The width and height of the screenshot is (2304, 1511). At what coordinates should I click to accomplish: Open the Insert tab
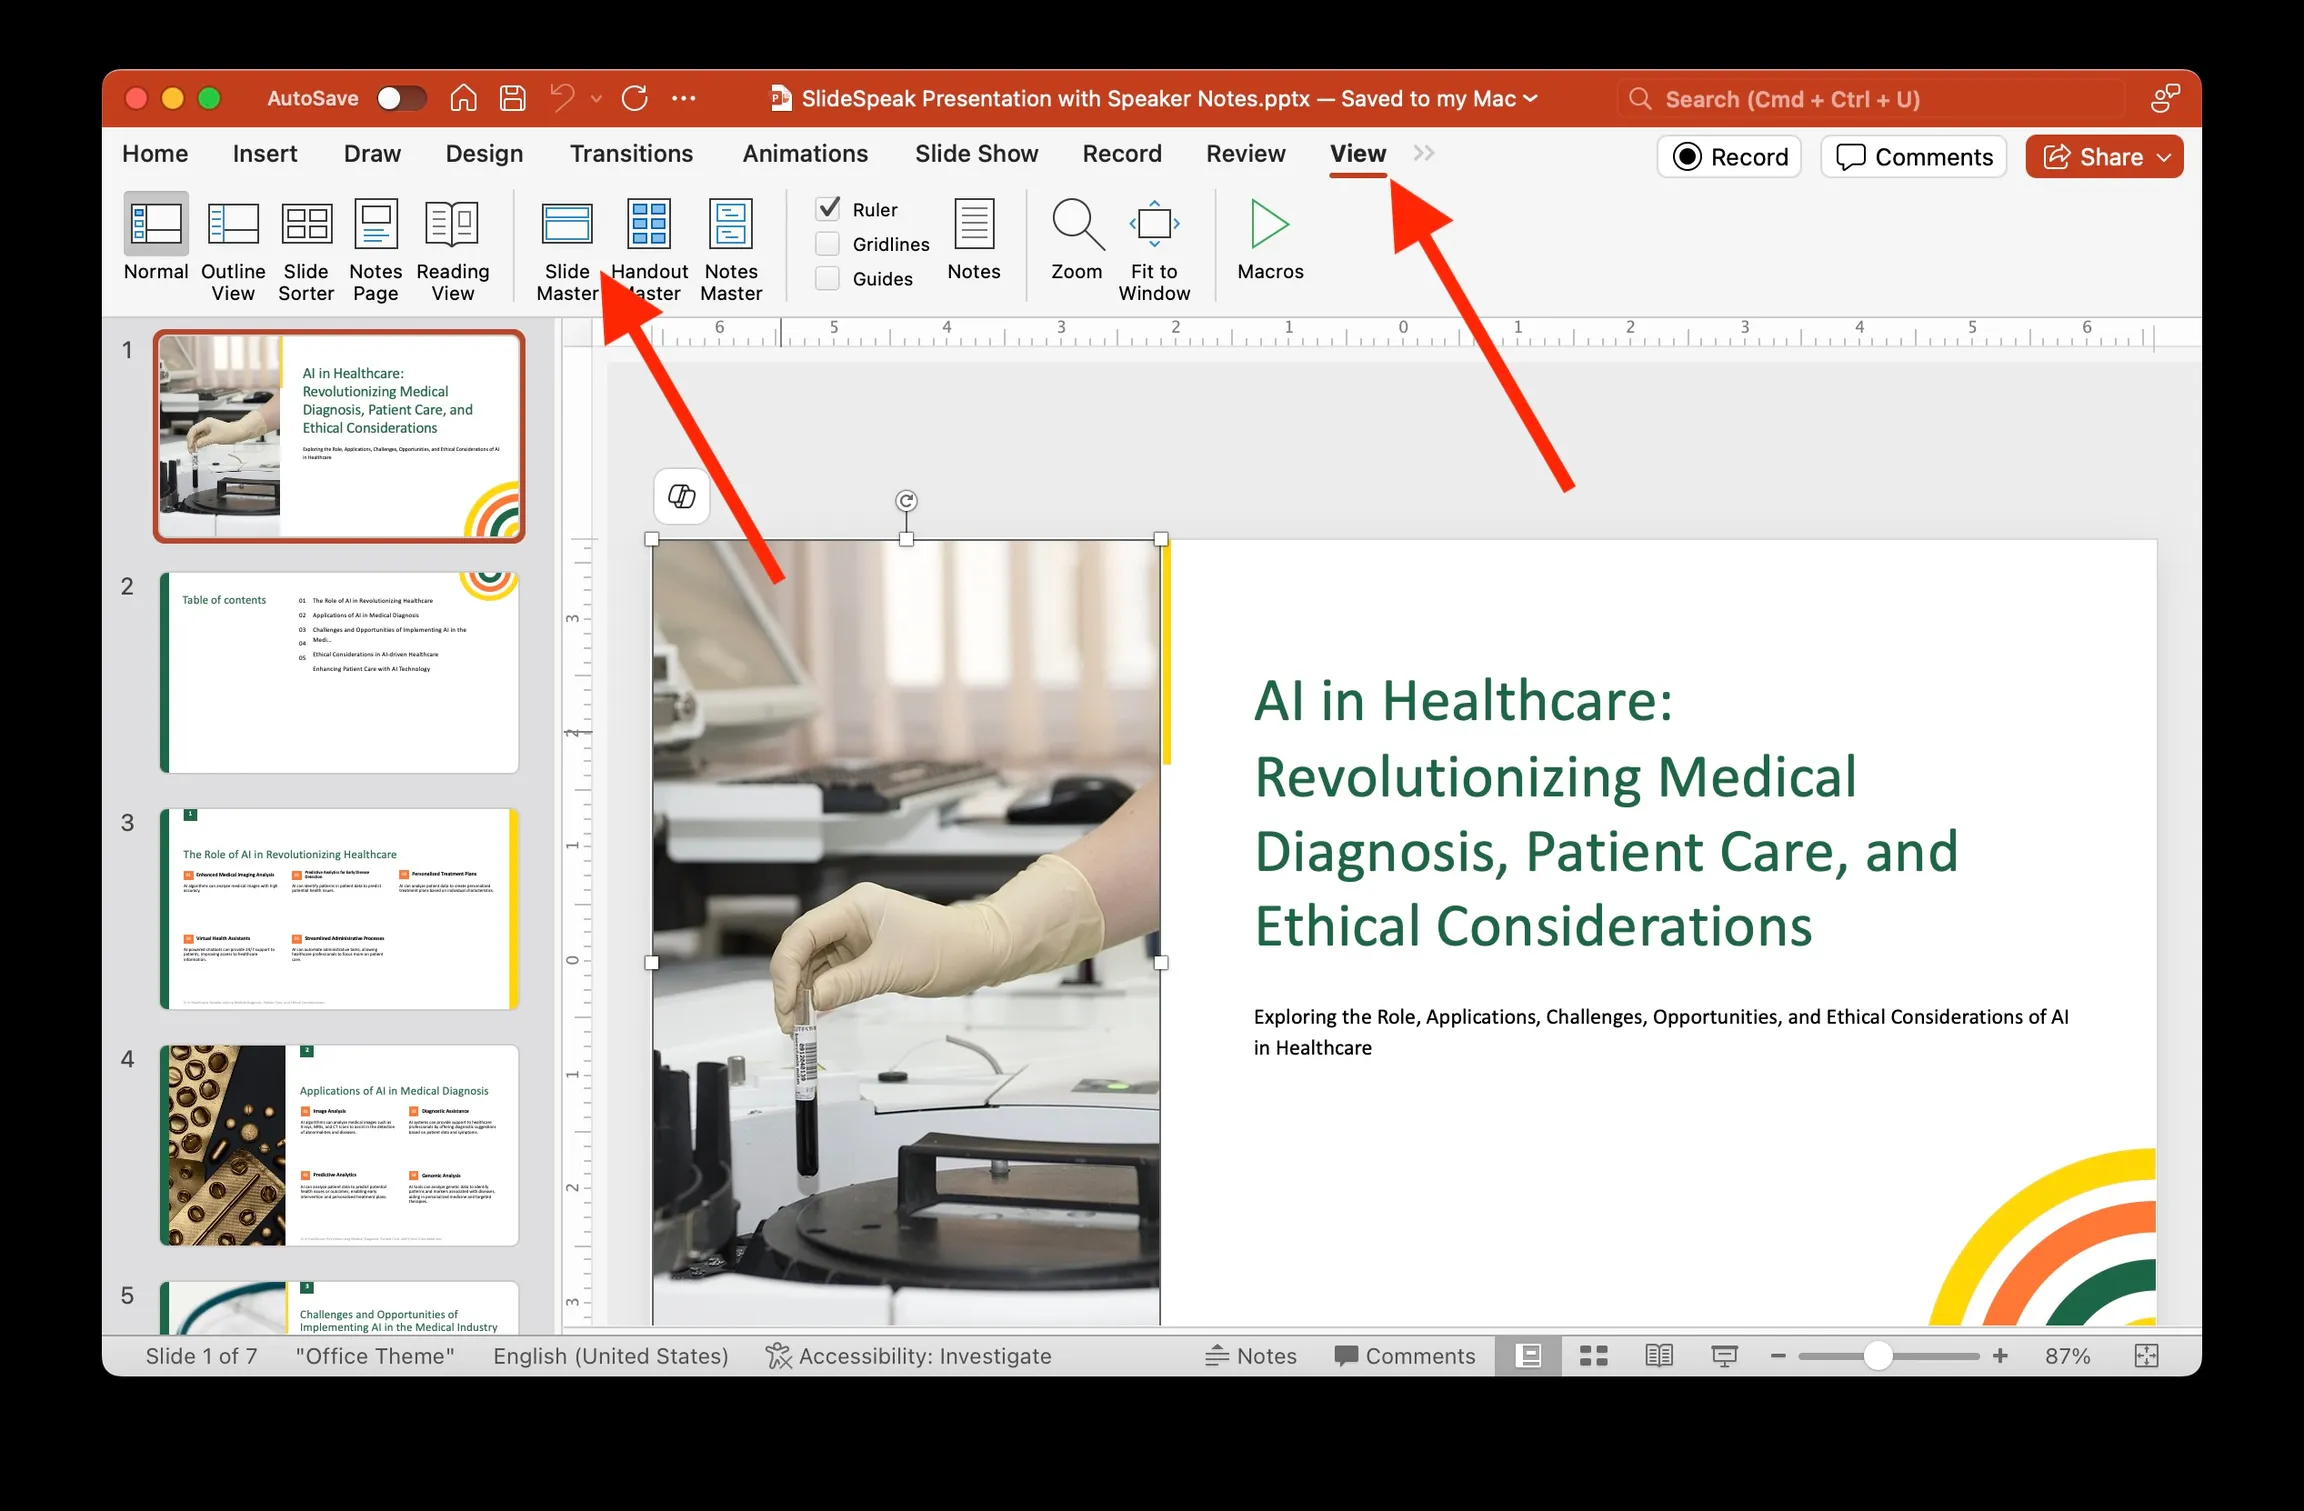(265, 153)
